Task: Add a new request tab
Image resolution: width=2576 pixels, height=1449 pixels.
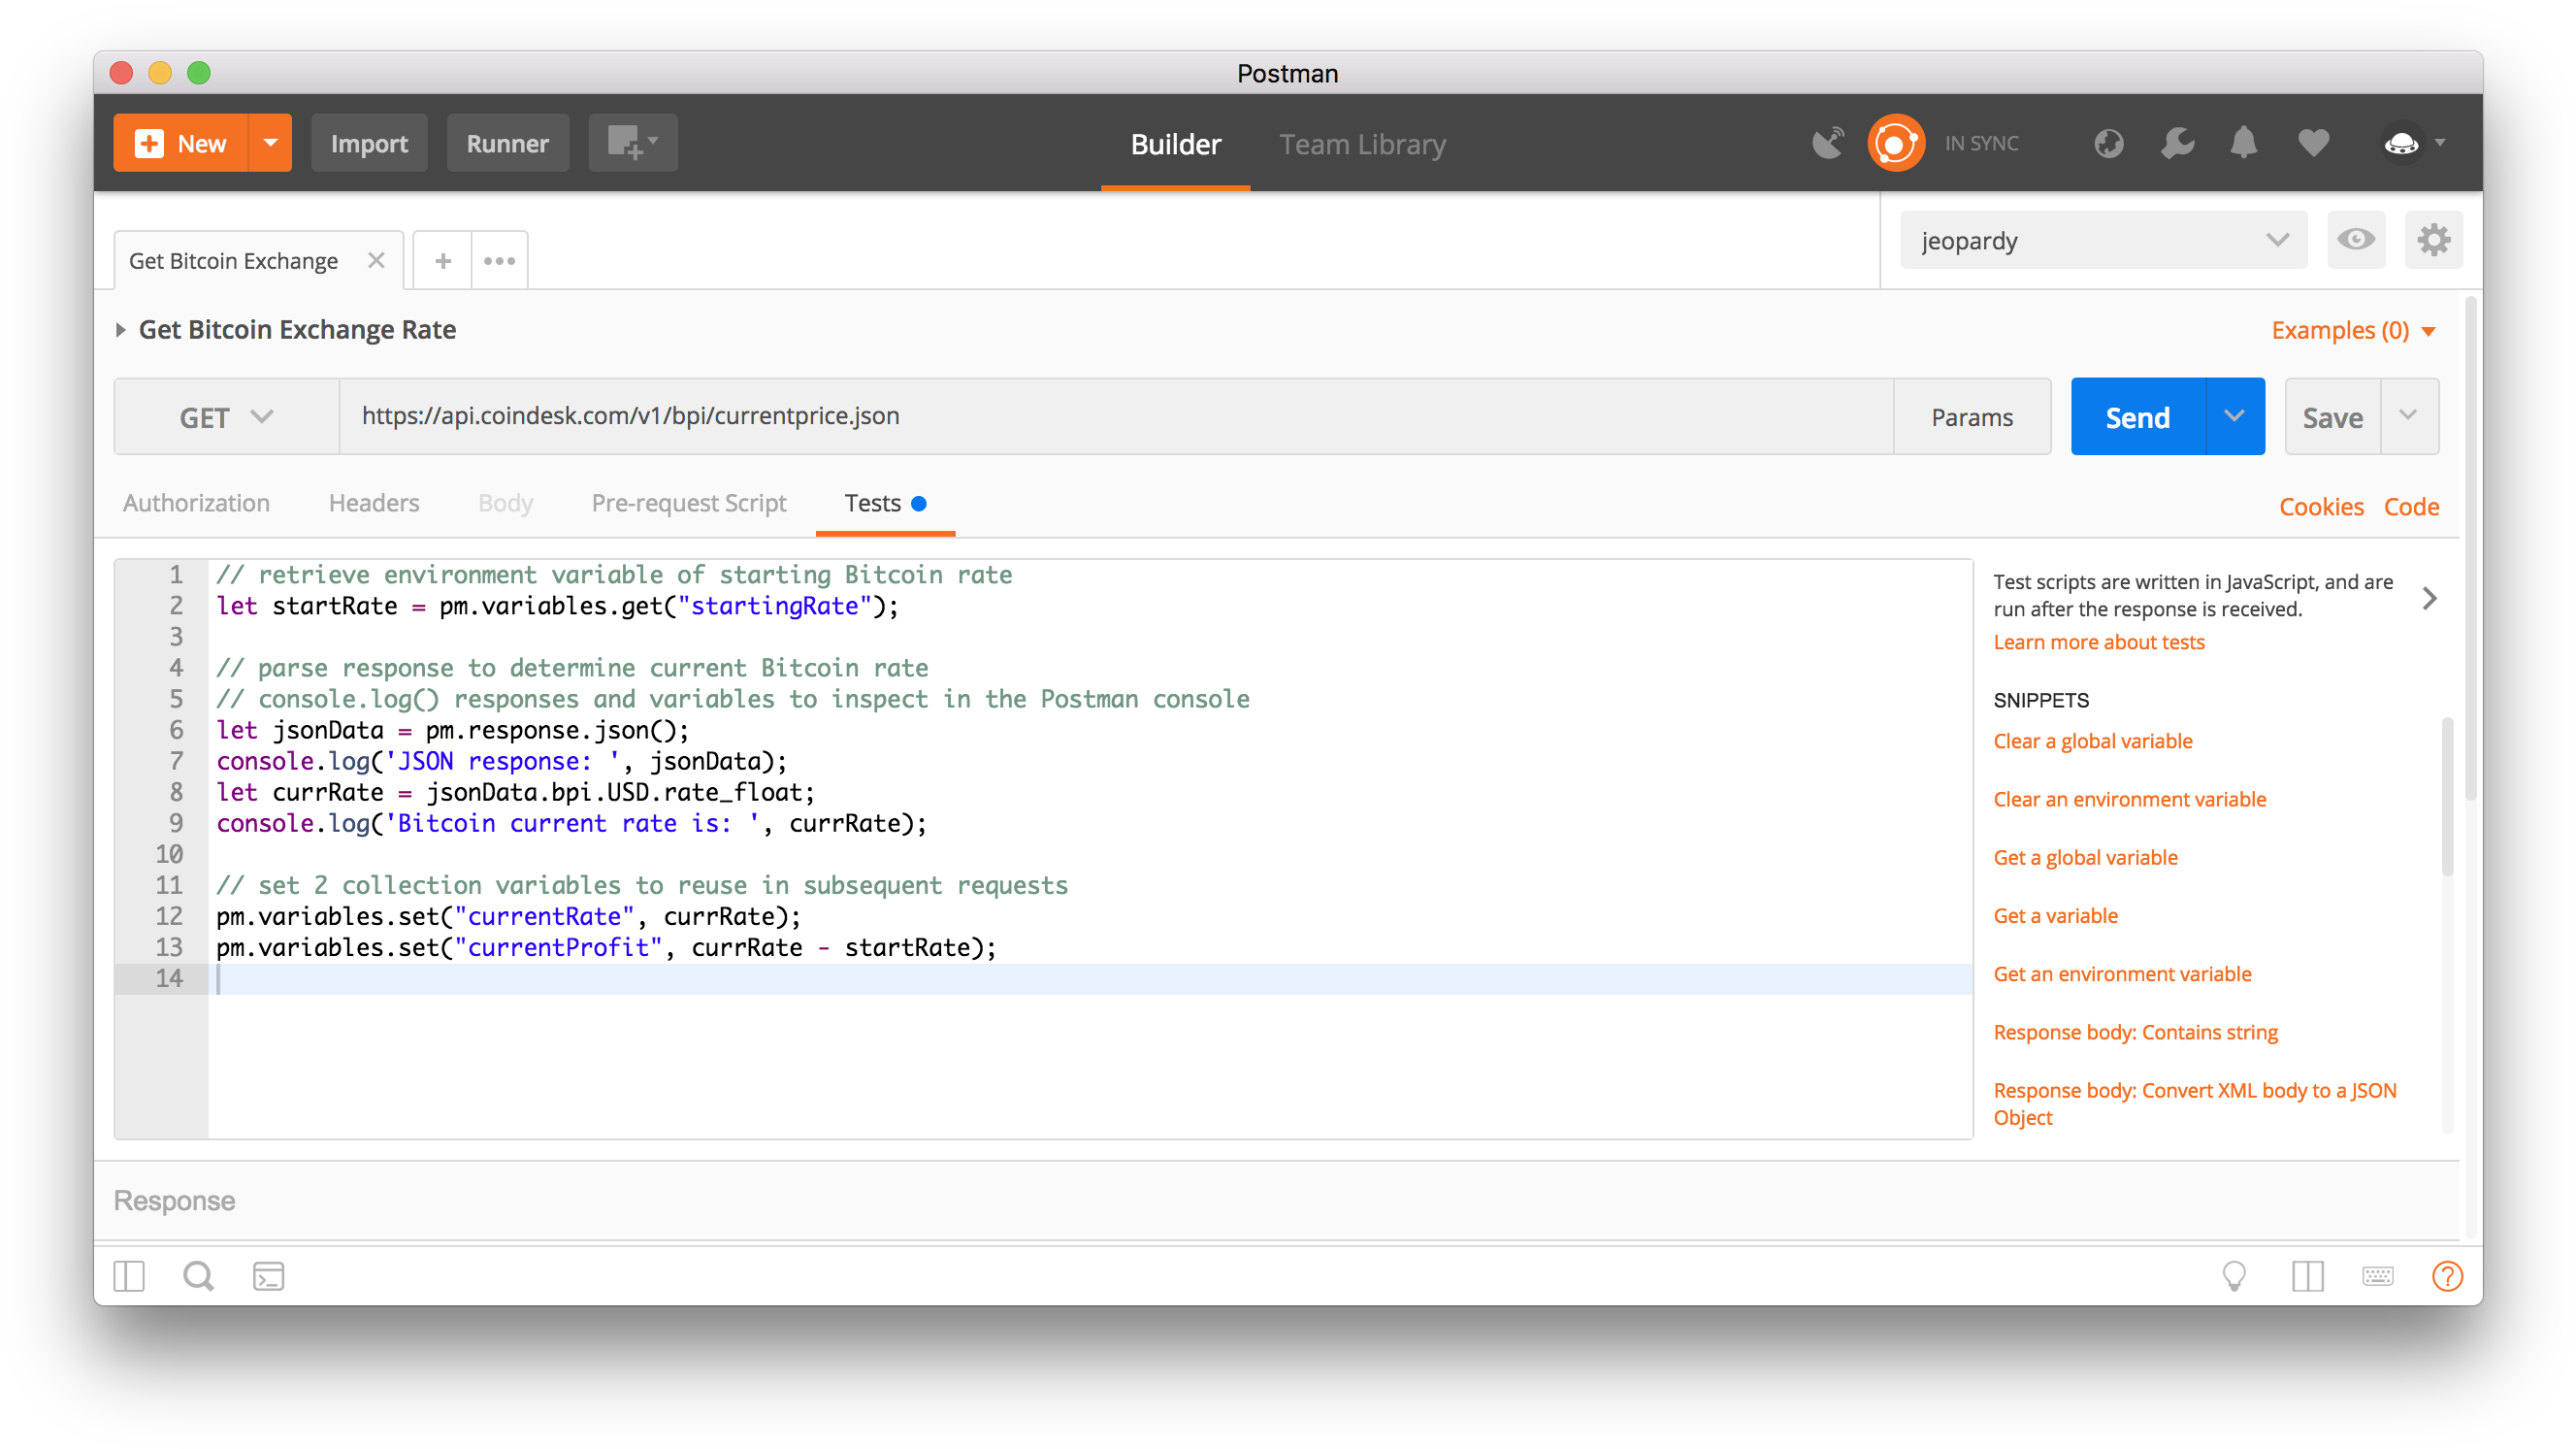Action: (x=442, y=260)
